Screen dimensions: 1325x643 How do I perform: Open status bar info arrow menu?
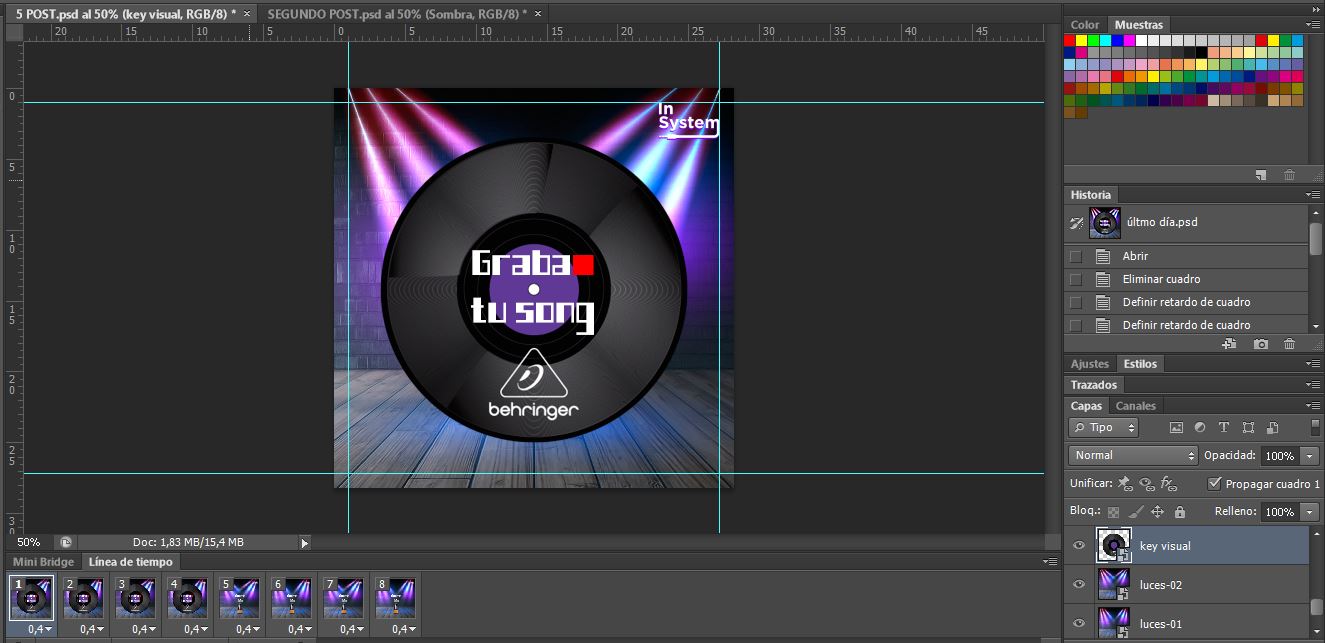(305, 543)
